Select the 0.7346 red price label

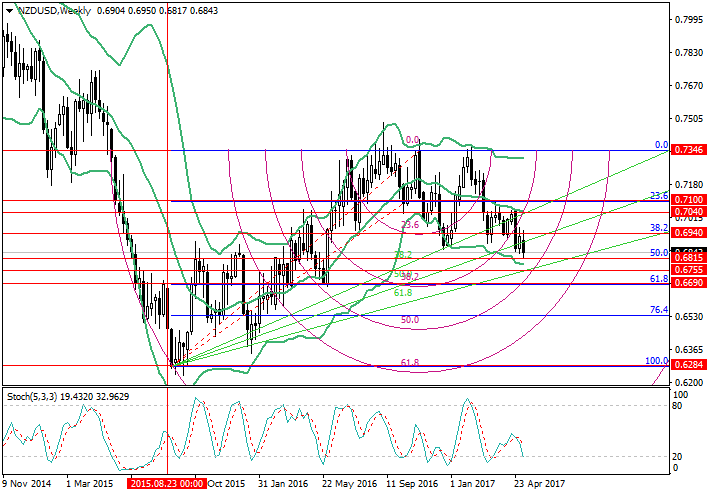click(x=689, y=150)
